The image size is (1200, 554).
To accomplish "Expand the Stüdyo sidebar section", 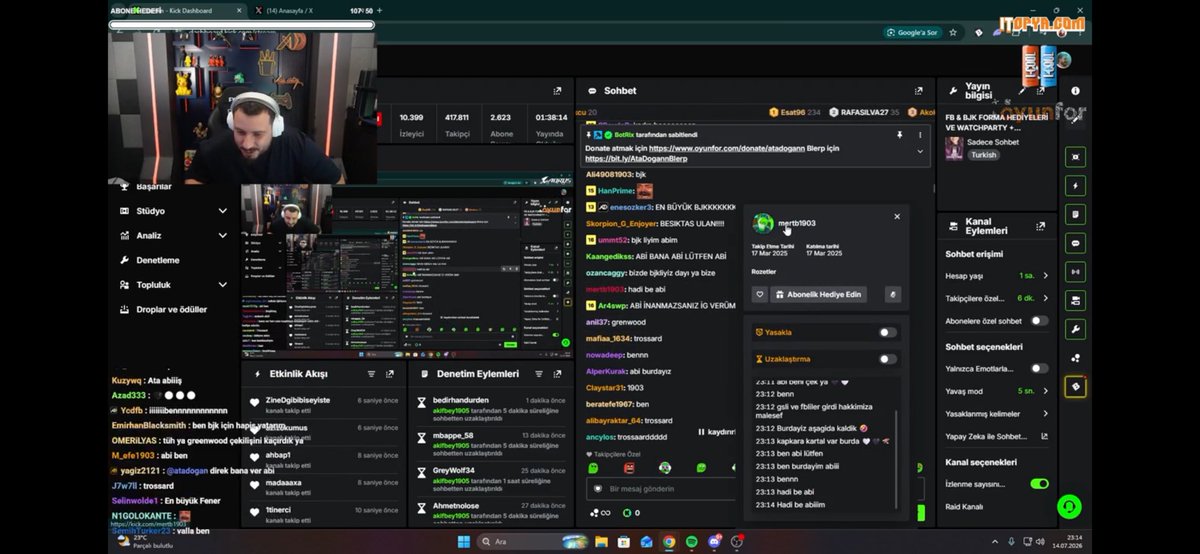I will (x=222, y=211).
